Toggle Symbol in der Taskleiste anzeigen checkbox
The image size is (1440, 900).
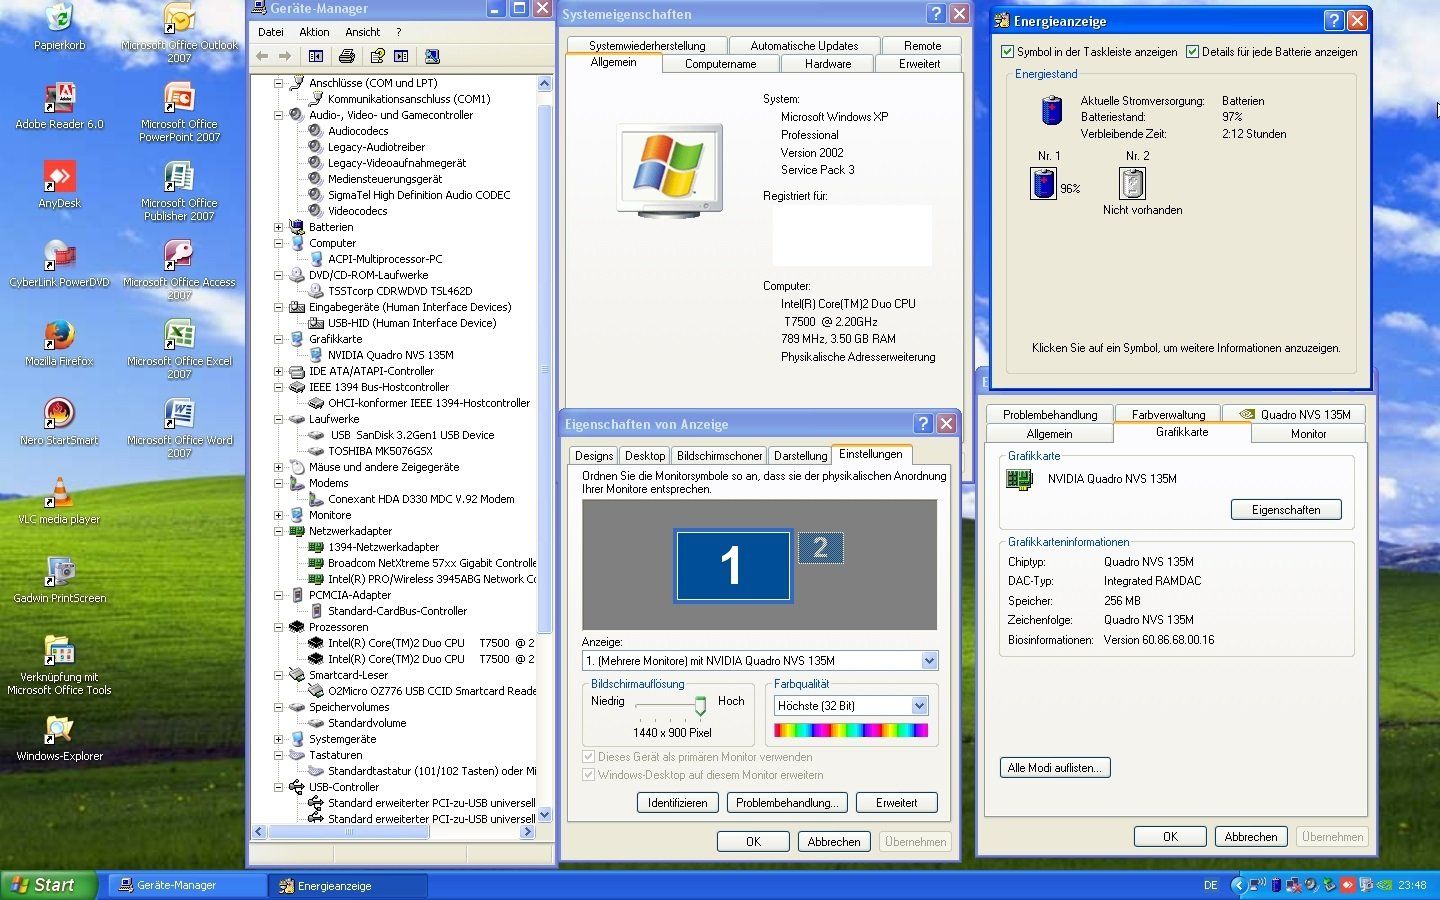[1008, 51]
